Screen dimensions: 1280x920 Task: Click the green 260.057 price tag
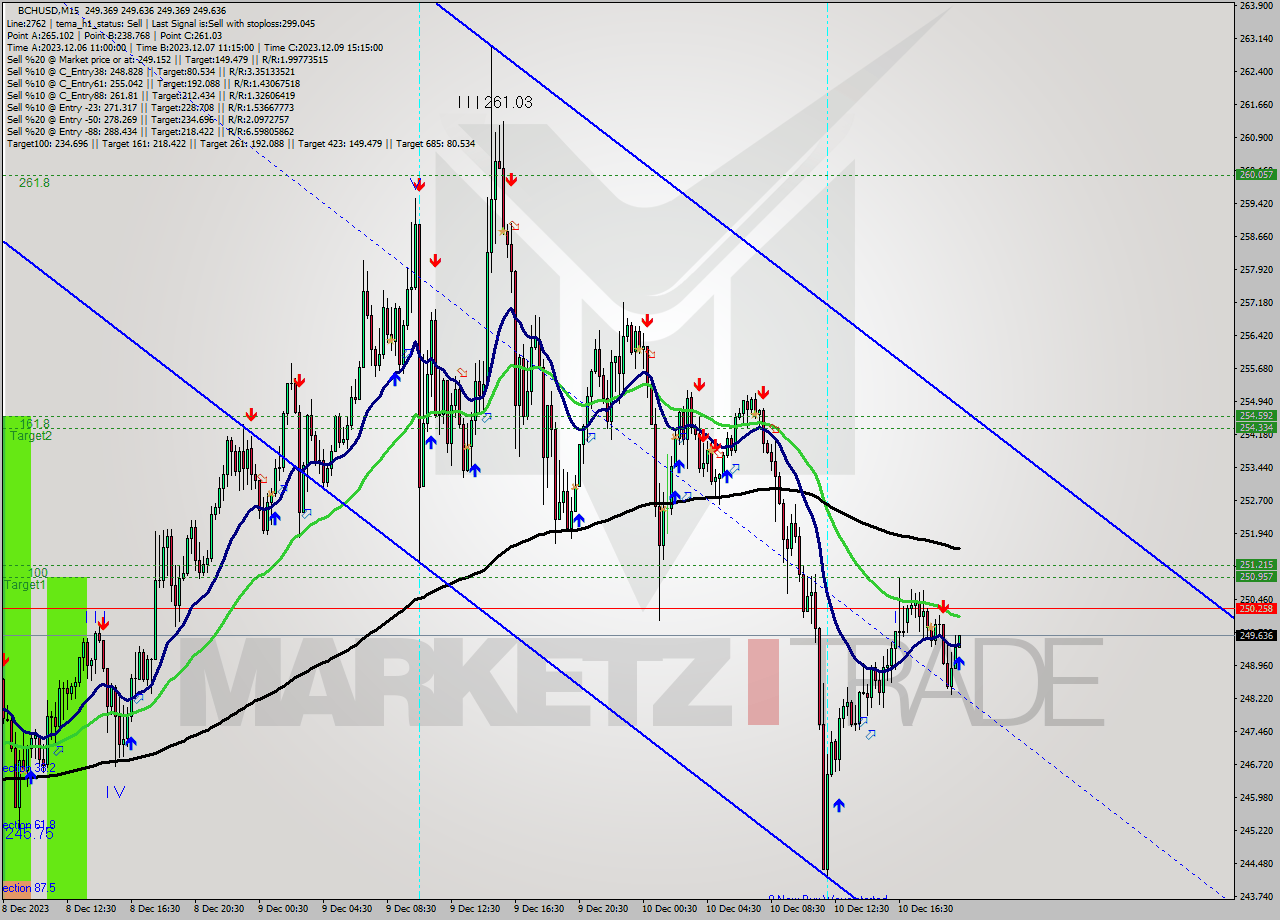[1256, 174]
